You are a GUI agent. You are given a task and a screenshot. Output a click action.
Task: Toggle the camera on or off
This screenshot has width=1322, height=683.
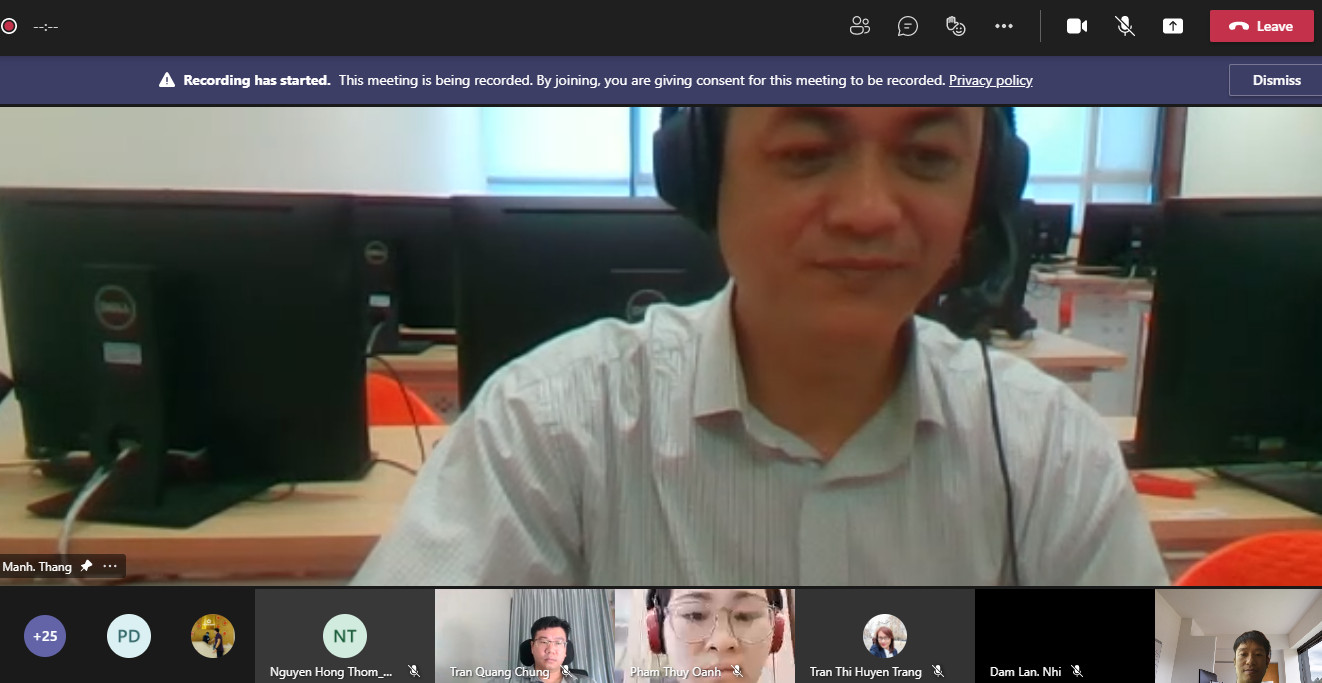(1077, 26)
